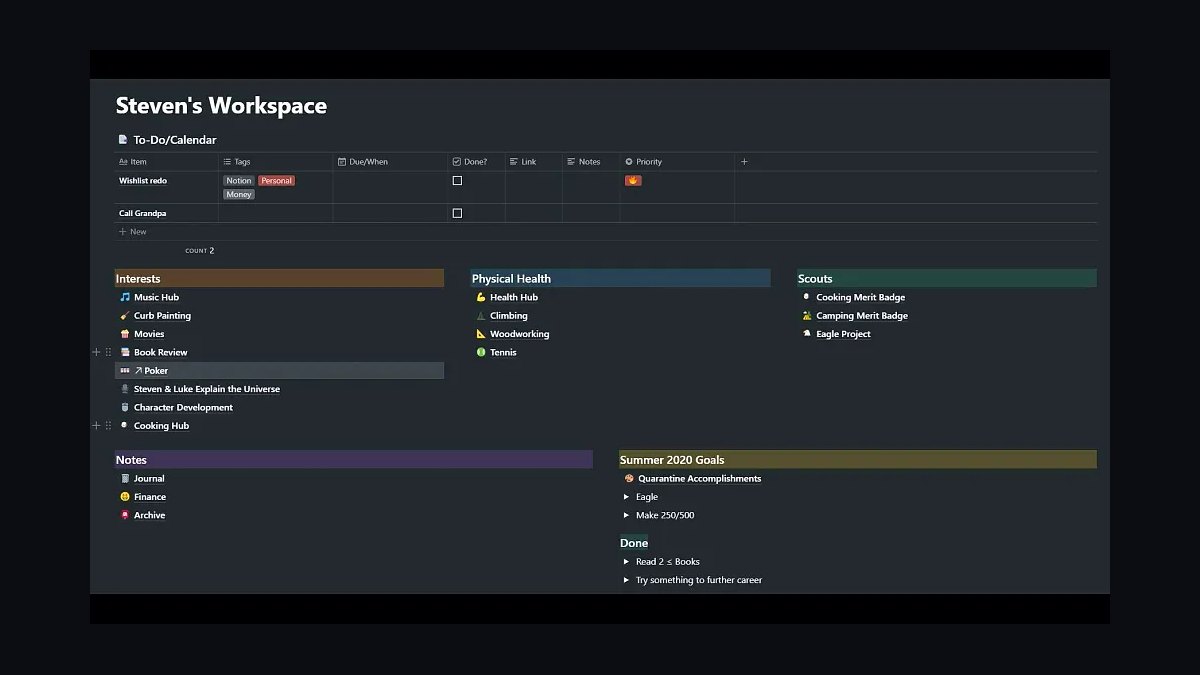Click the Summer 2020 Goals heading
This screenshot has width=1200, height=675.
[858, 460]
